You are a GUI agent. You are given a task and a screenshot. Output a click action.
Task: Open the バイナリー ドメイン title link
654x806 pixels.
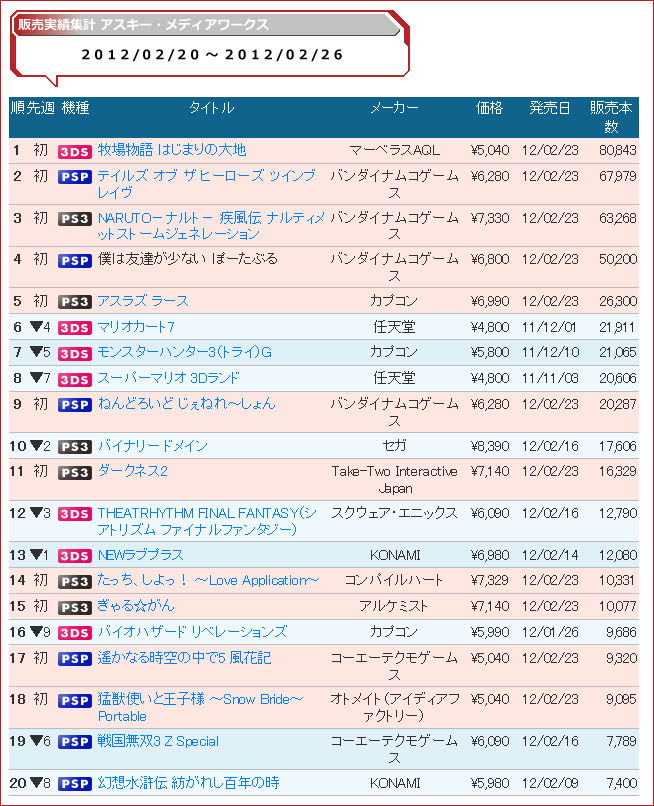pos(153,446)
